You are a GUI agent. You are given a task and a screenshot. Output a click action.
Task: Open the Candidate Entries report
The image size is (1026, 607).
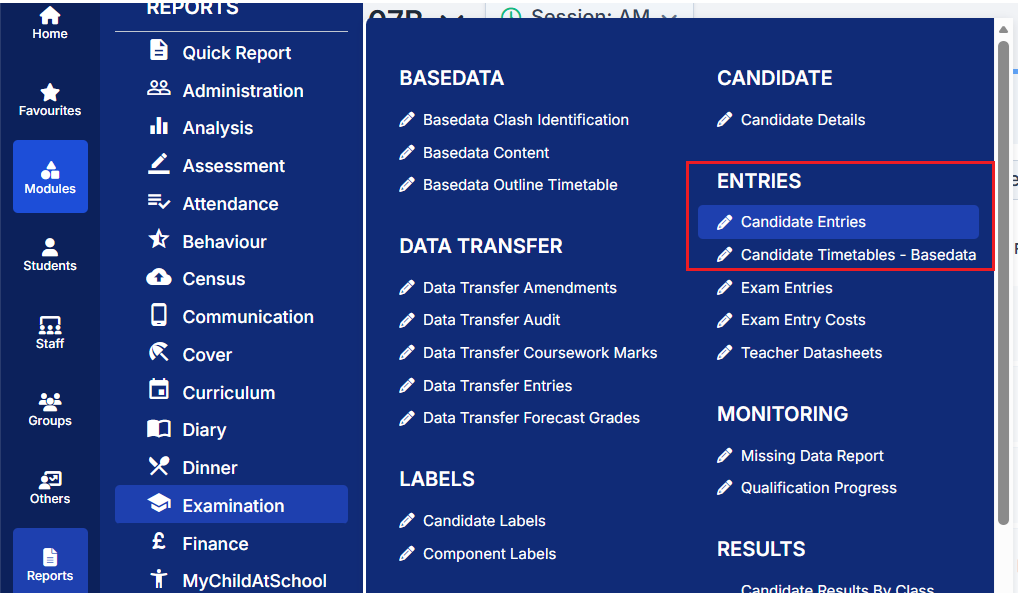[x=803, y=222]
